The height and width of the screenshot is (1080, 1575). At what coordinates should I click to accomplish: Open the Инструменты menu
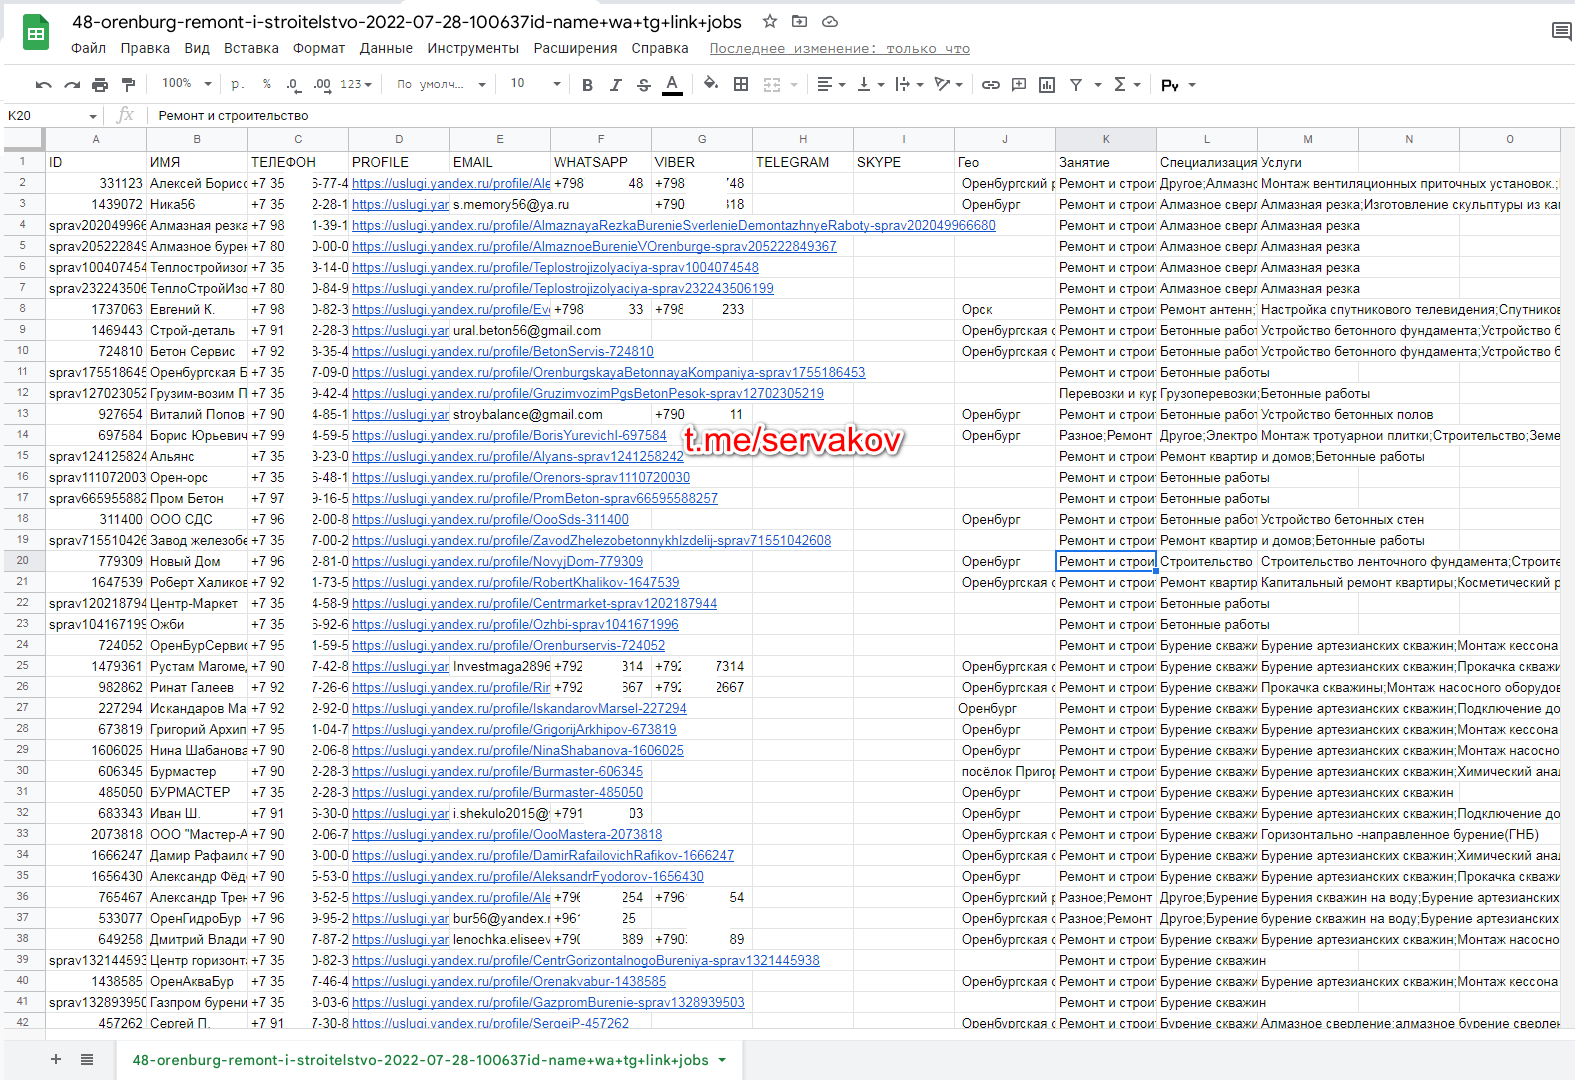pos(473,48)
